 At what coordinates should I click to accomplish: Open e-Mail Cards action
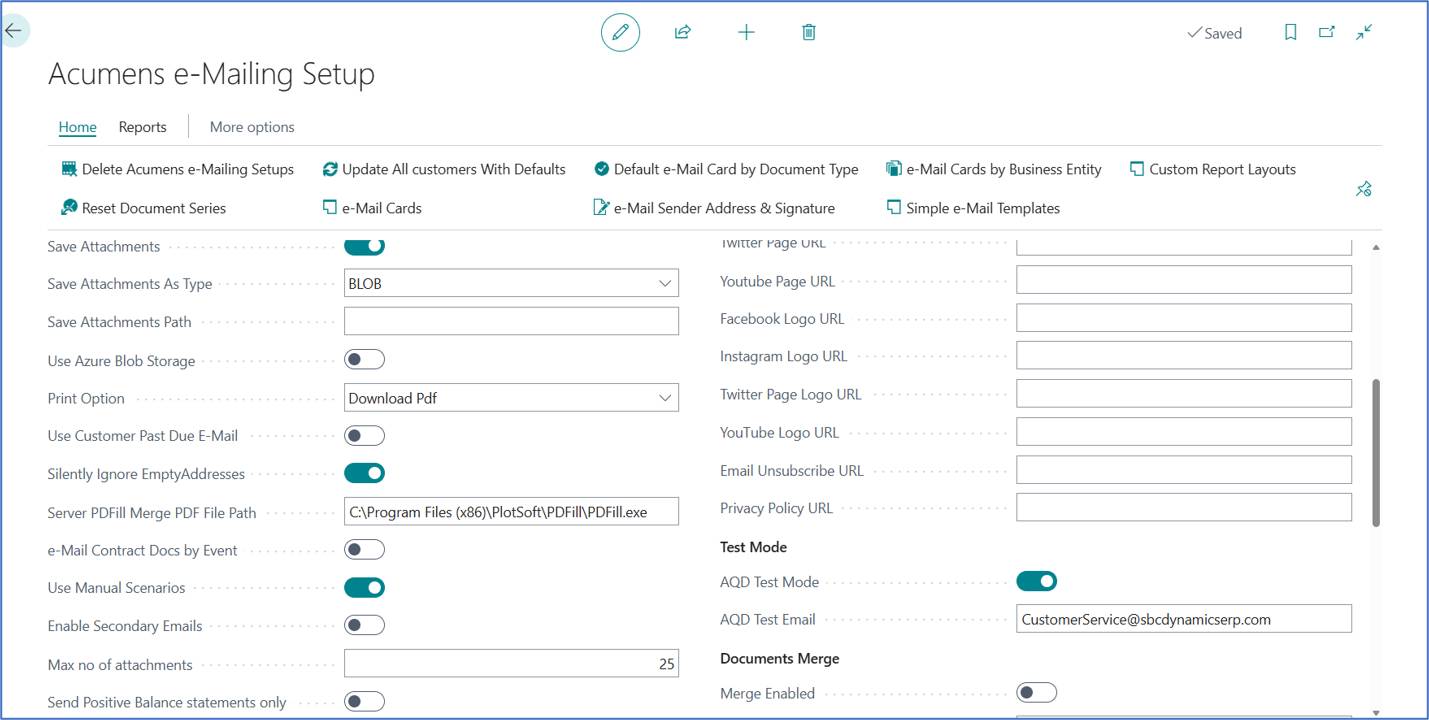372,208
